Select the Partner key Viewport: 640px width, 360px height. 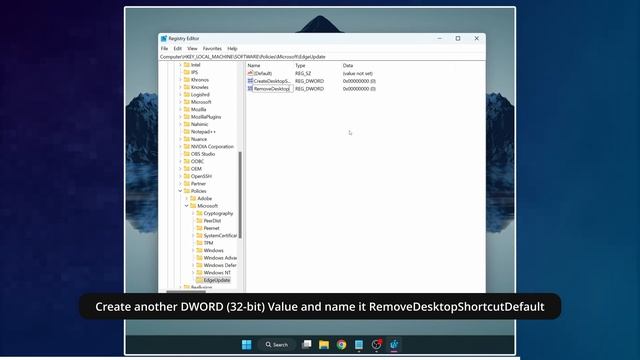[198, 184]
